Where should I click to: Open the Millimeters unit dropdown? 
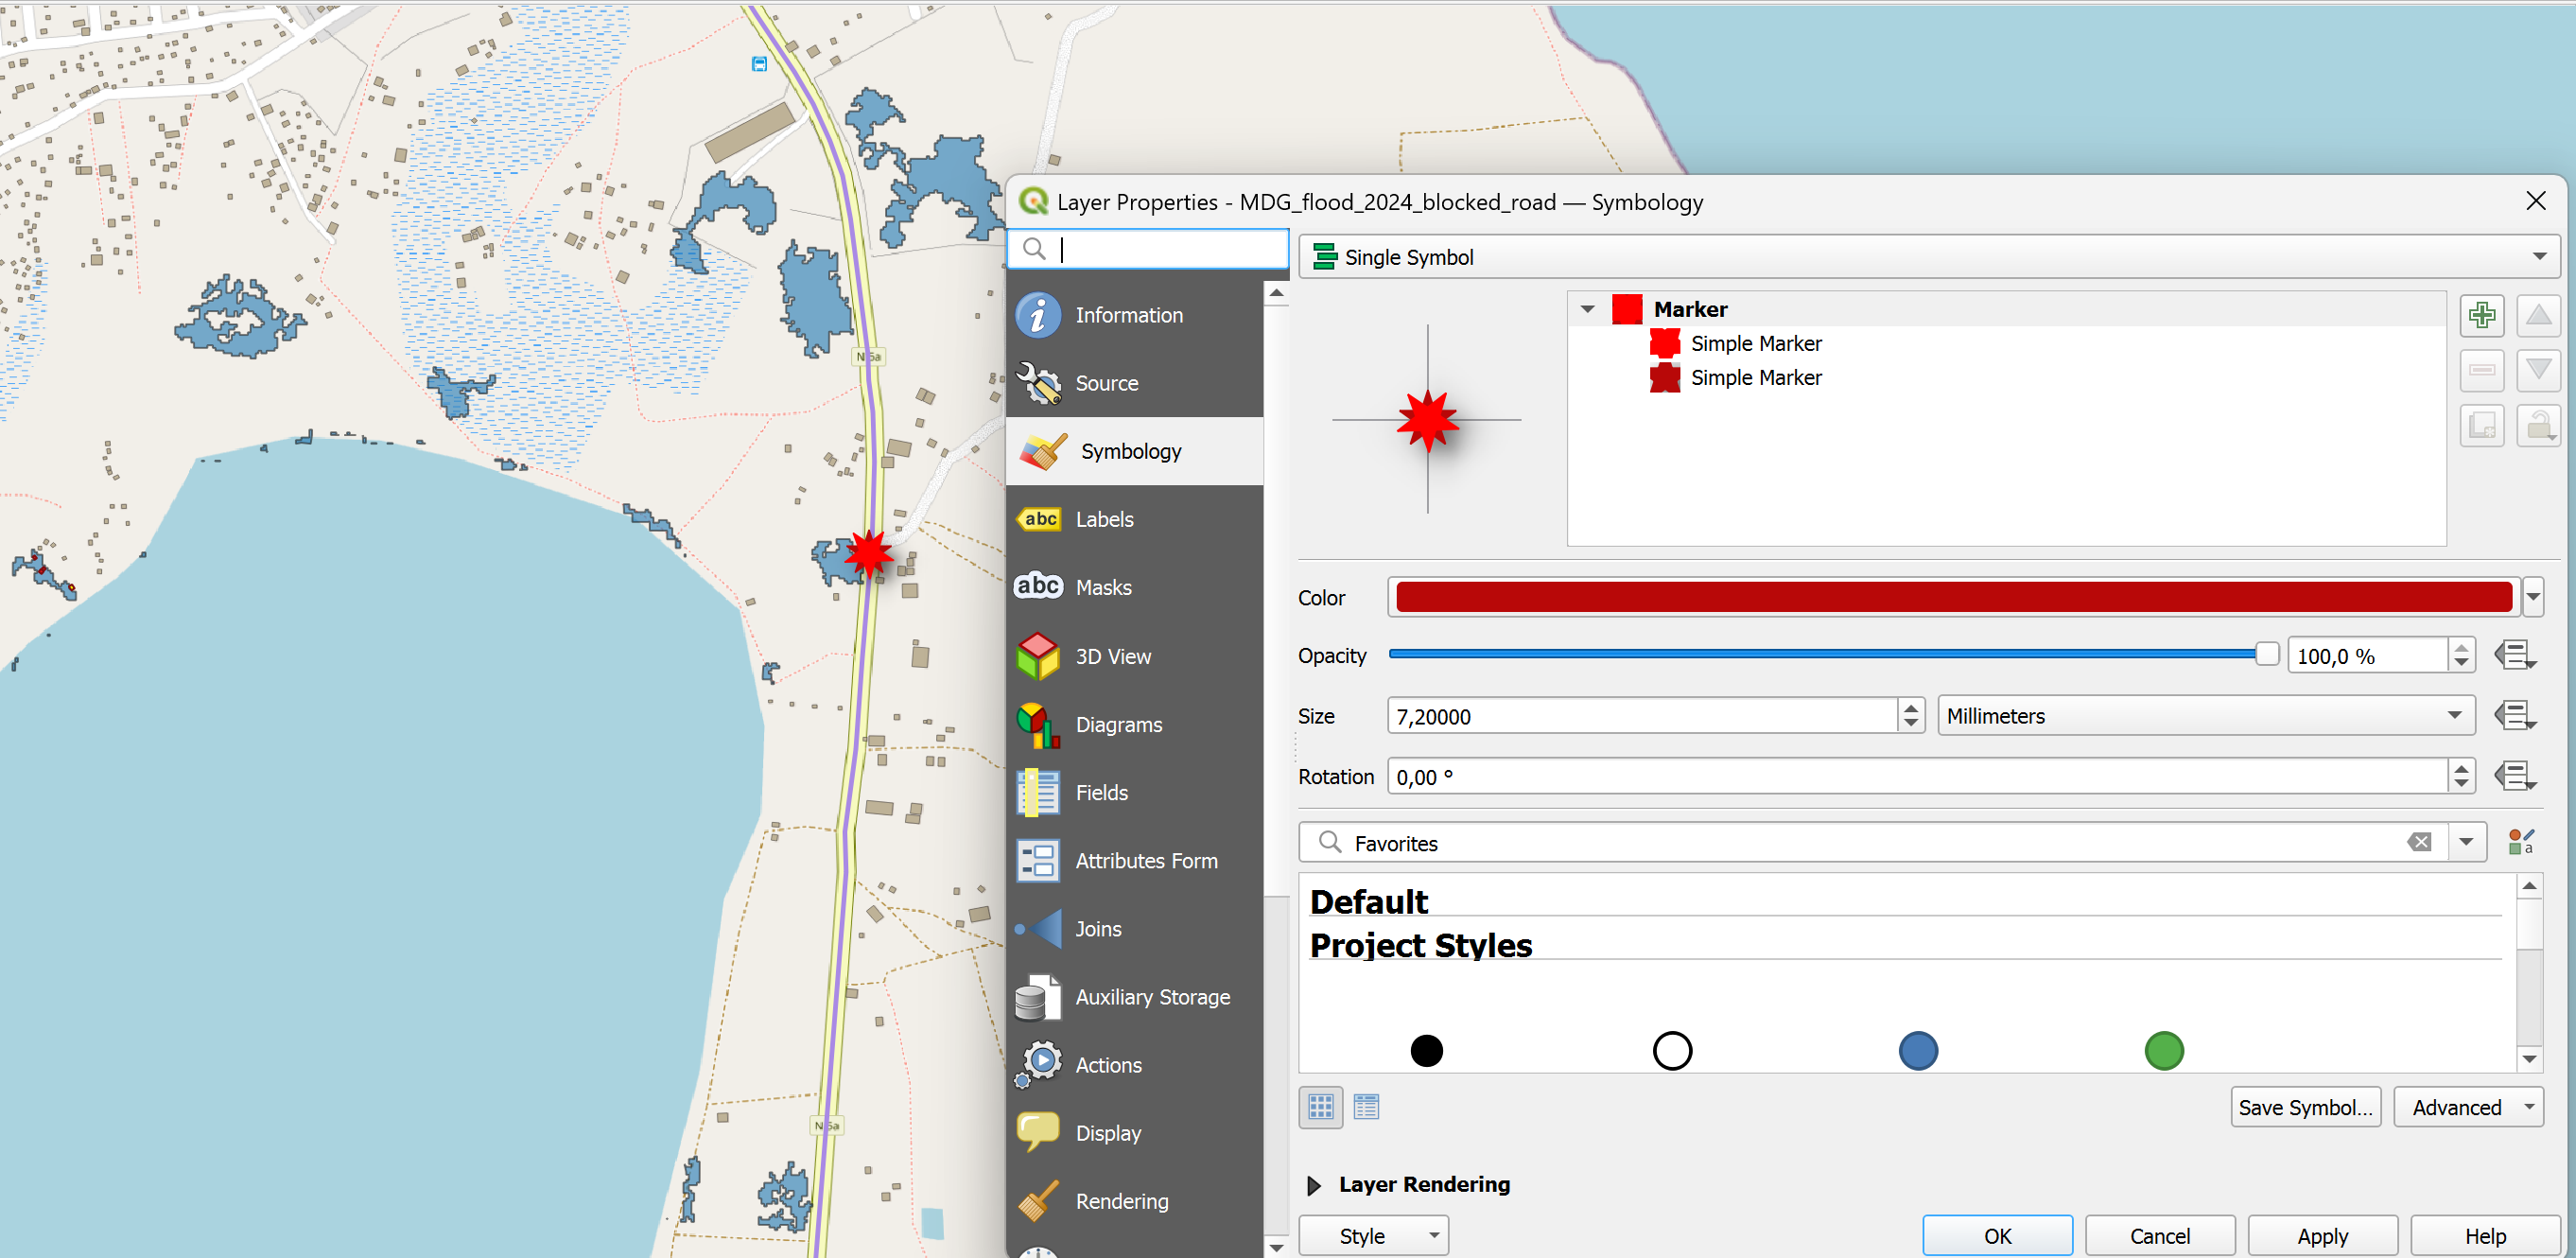coord(2204,716)
